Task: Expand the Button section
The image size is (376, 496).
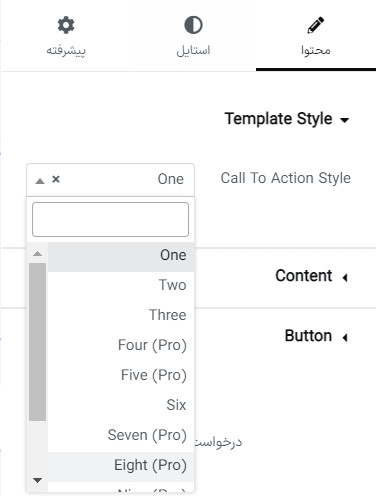Action: [x=316, y=336]
